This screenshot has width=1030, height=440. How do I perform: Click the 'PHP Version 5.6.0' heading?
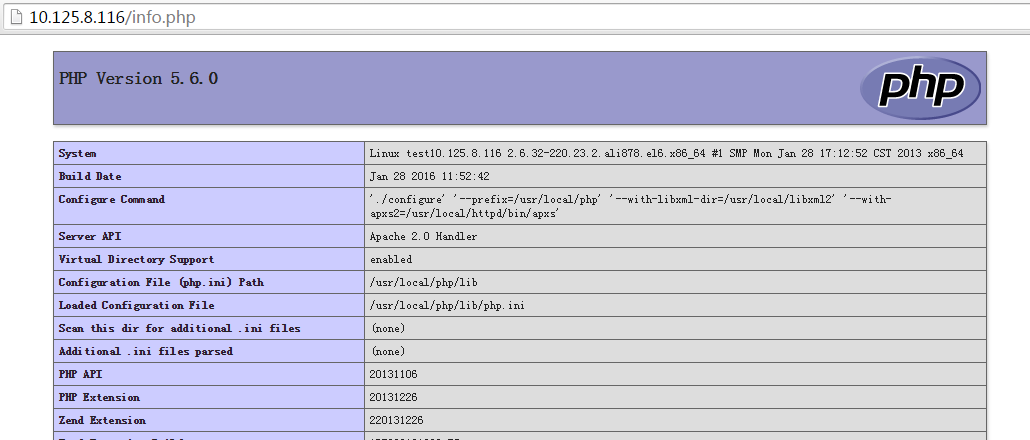[x=139, y=79]
